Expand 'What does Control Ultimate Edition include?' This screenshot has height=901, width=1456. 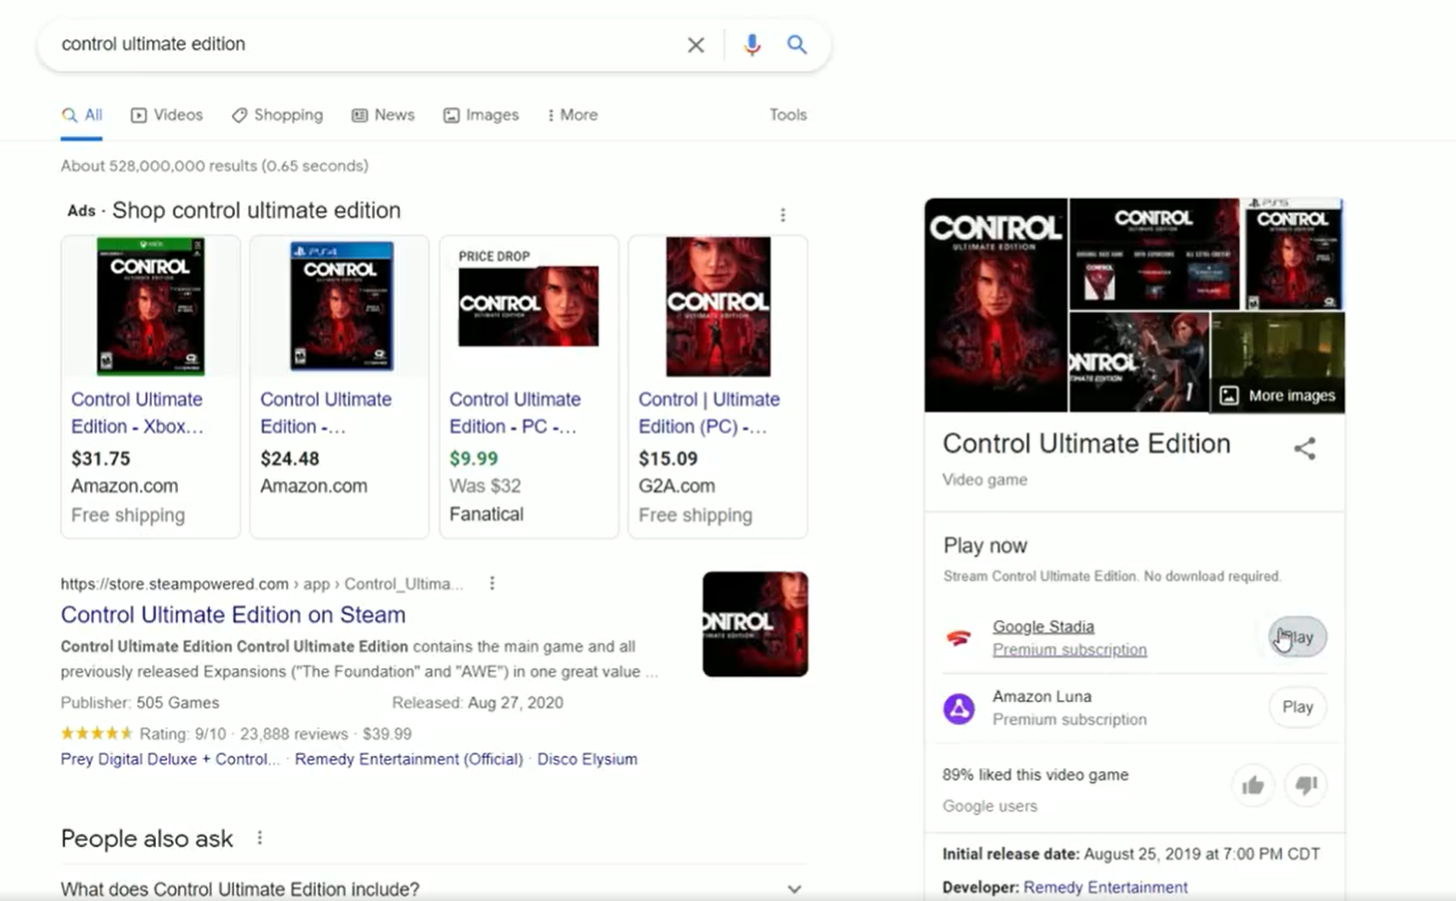(x=794, y=889)
